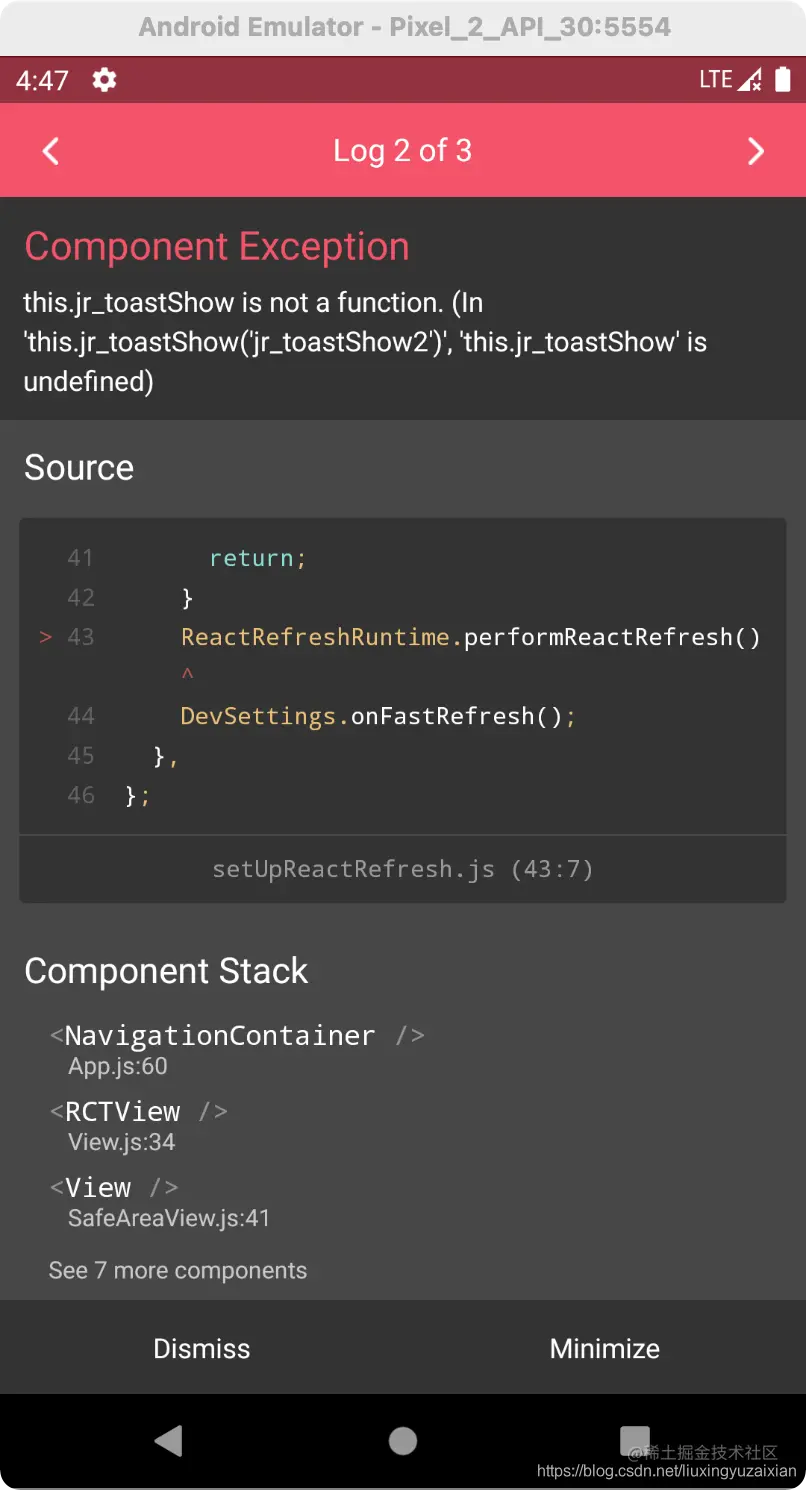Open RCTView stack frame entry
Viewport: 806px width, 1490px height.
[x=139, y=1125]
